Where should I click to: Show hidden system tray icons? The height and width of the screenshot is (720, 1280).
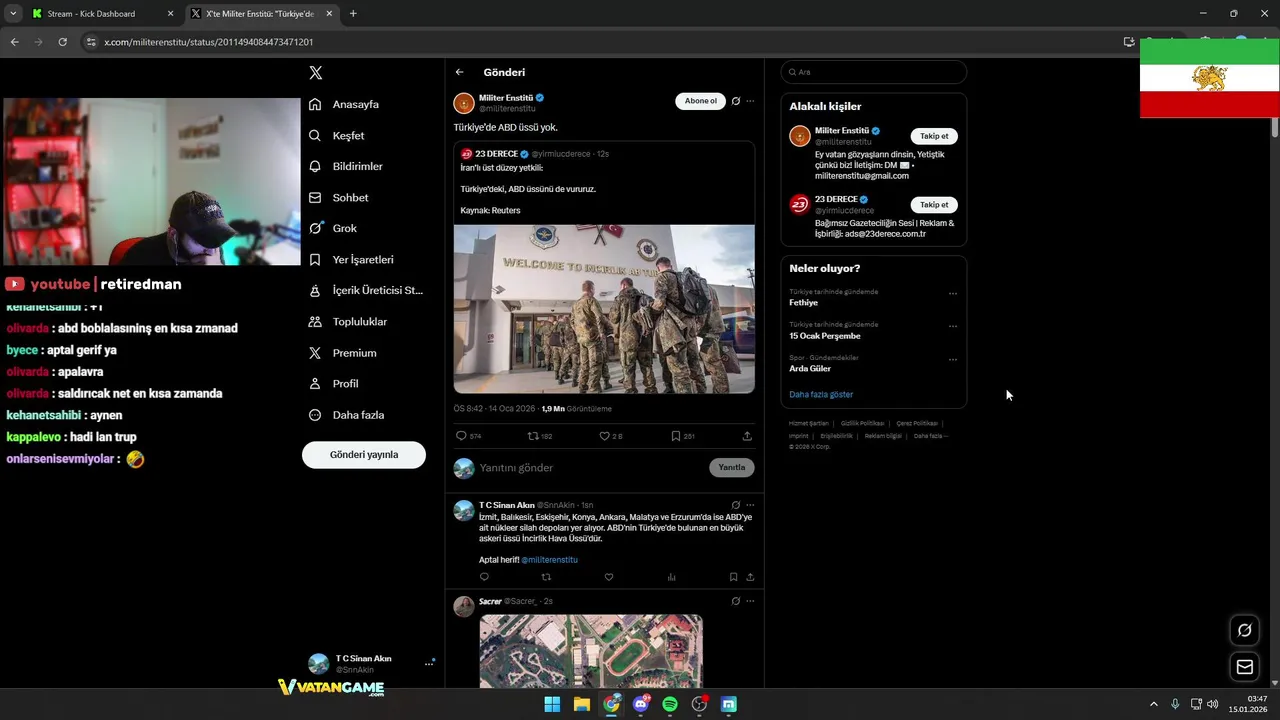coord(1153,704)
